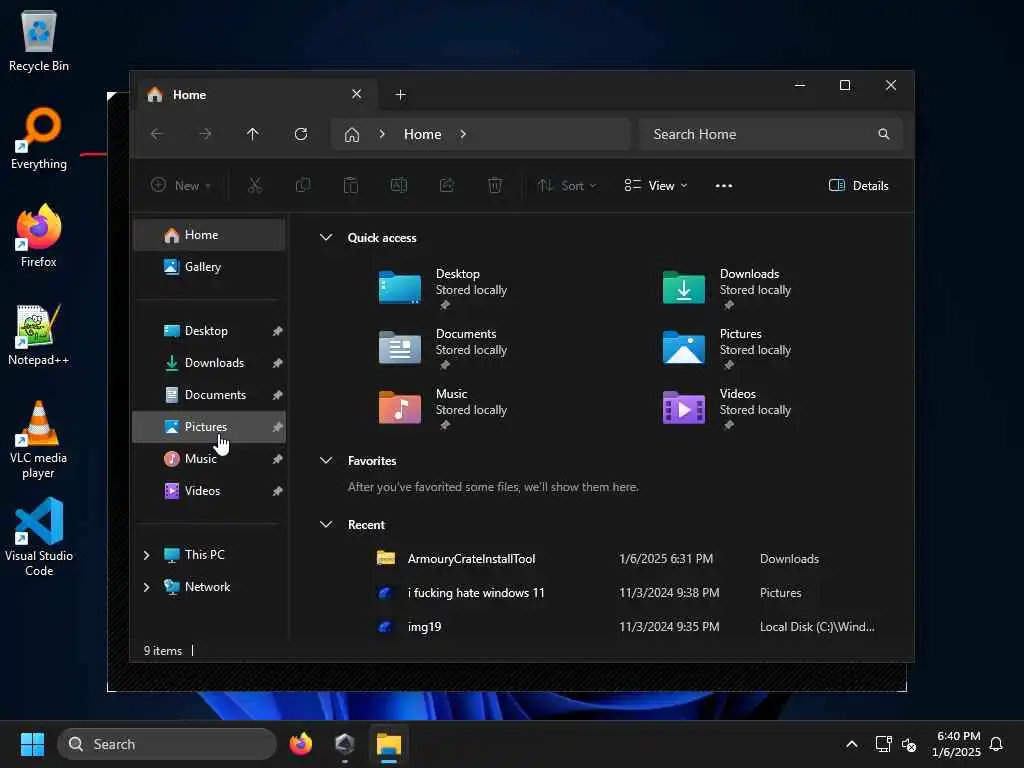Click the Delete trash icon
The image size is (1024, 768).
(x=495, y=185)
